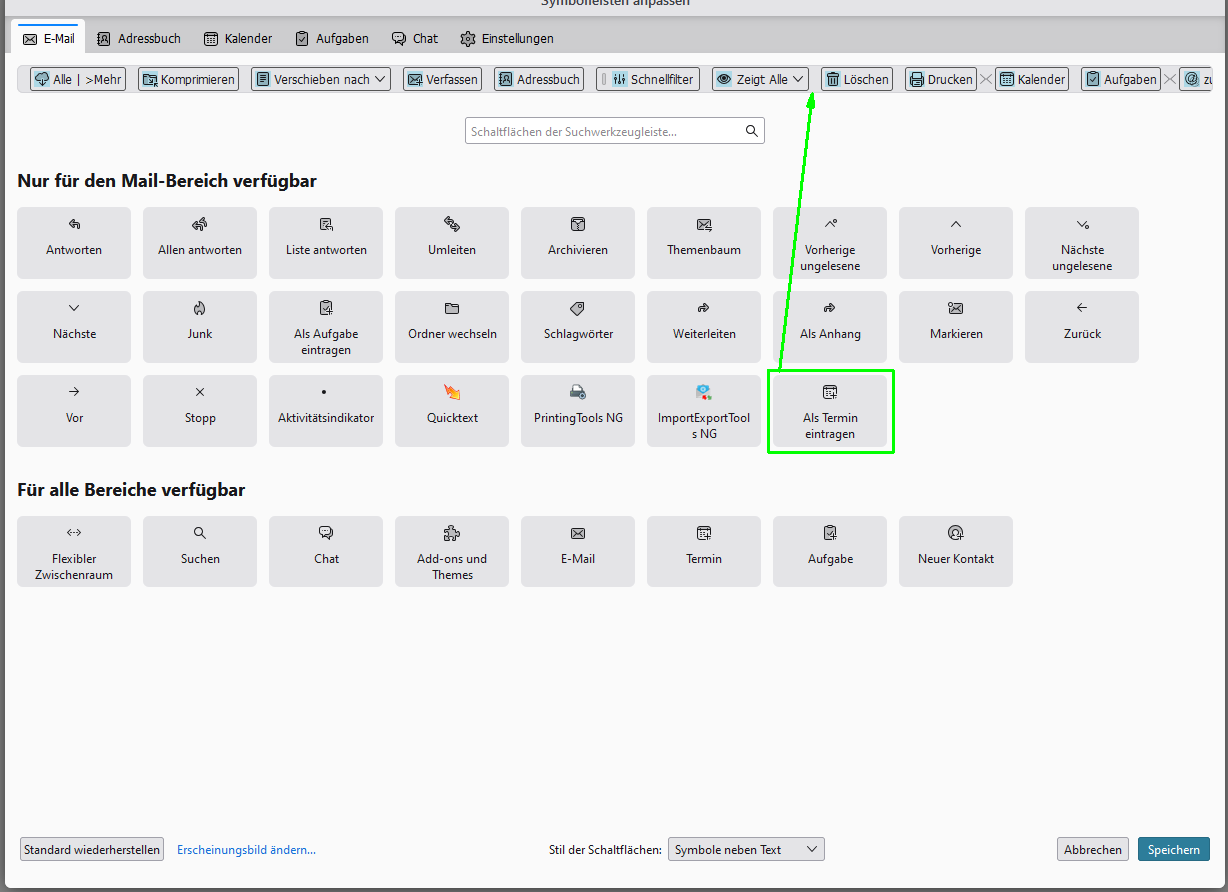The height and width of the screenshot is (892, 1228).
Task: Click Standard wiederherstellen button
Action: [x=92, y=849]
